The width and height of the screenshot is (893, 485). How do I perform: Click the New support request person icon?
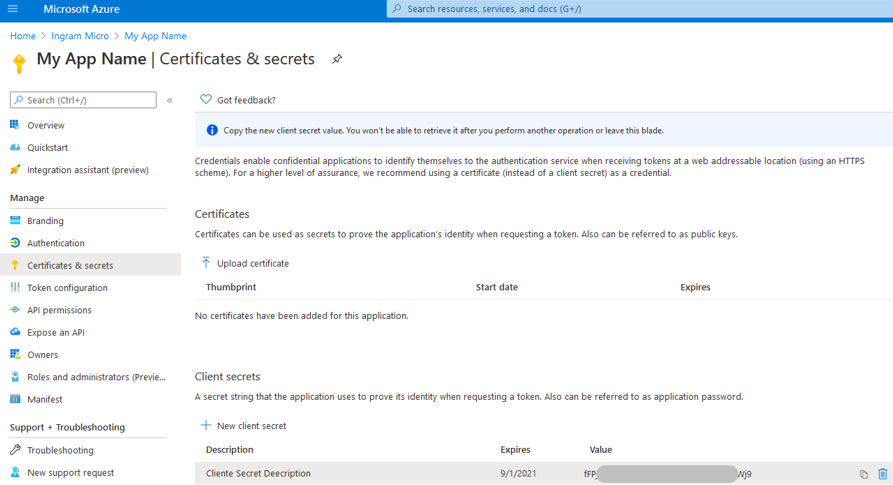tap(15, 472)
